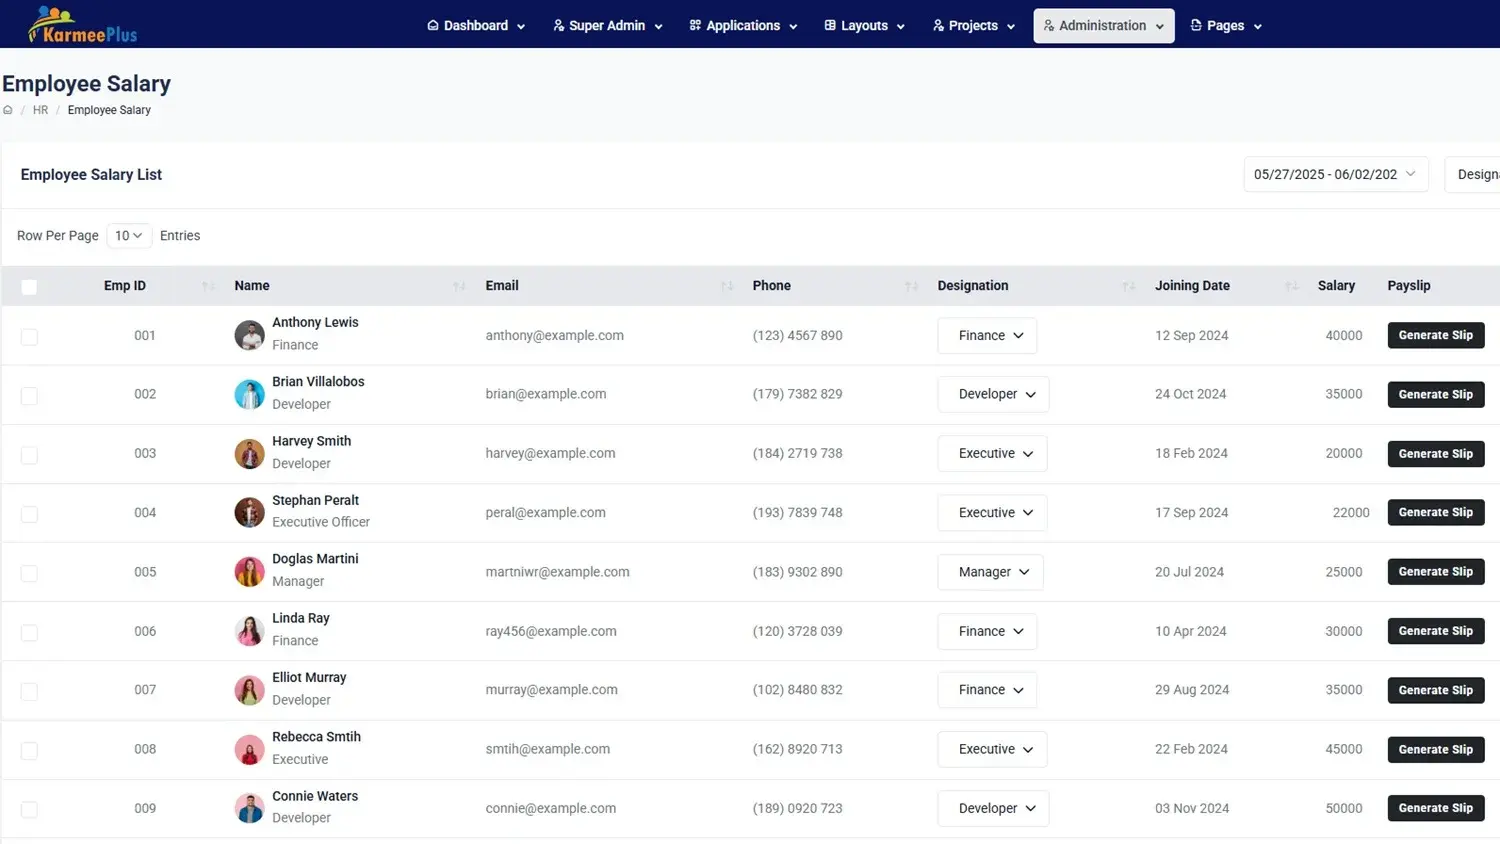The height and width of the screenshot is (844, 1500).
Task: Click the KarmeePlus logo
Action: [x=82, y=25]
